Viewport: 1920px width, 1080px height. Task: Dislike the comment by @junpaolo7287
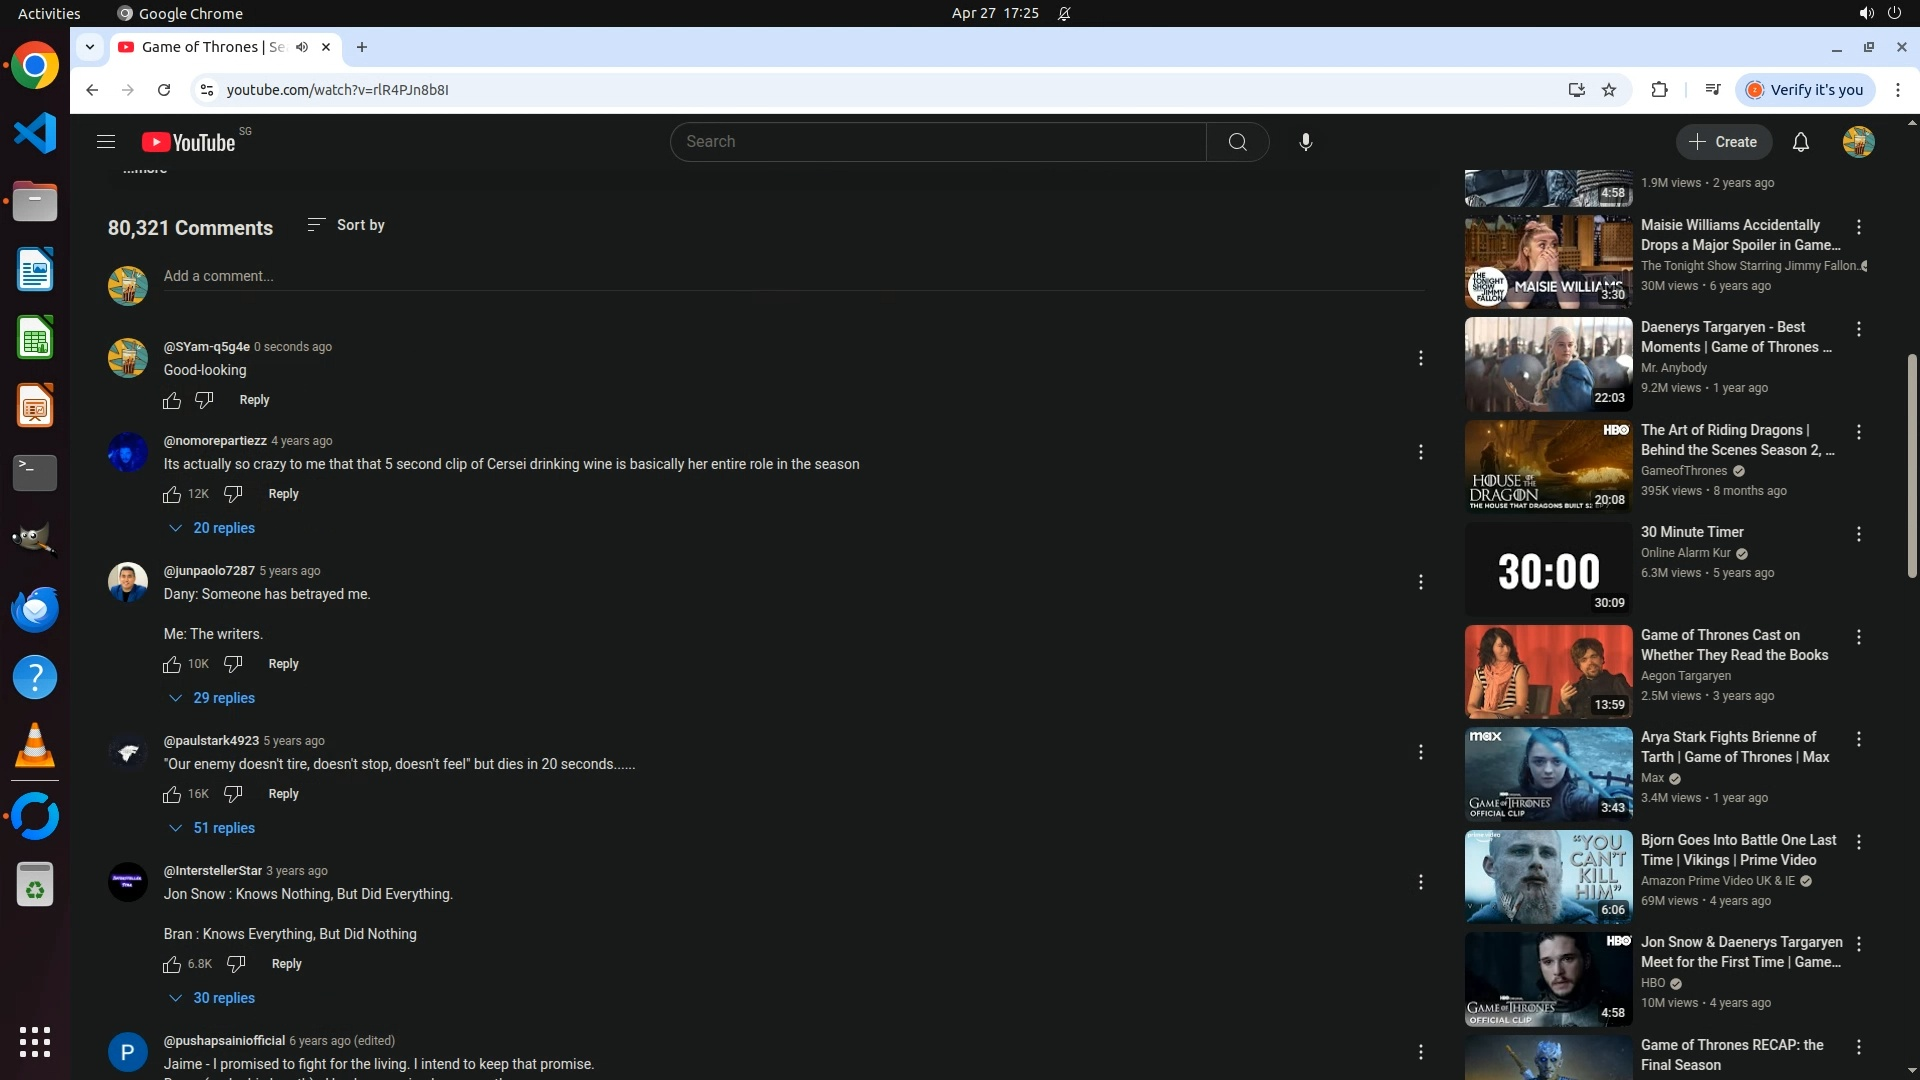[x=233, y=664]
